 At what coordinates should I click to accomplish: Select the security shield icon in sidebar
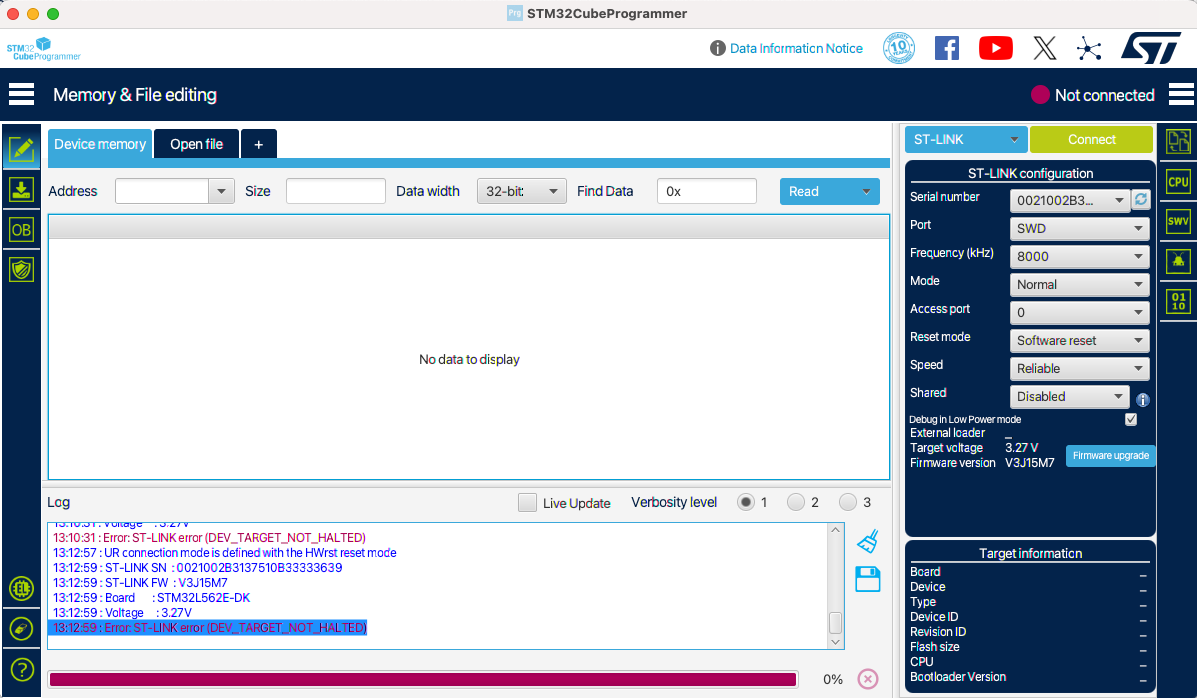21,268
